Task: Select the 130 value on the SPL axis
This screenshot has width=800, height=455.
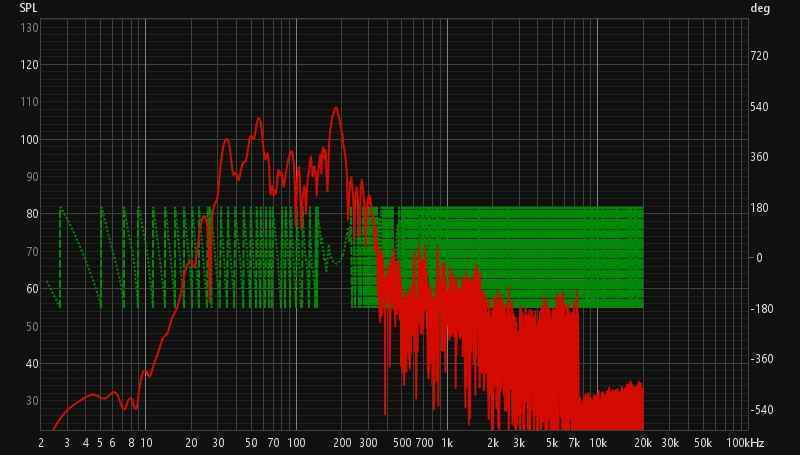Action: click(x=29, y=28)
